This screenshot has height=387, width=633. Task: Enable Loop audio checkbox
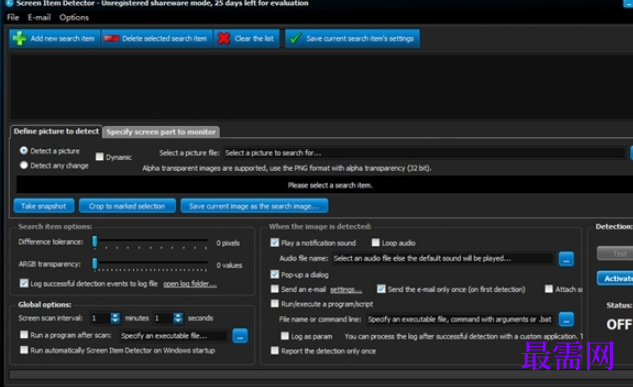point(375,243)
